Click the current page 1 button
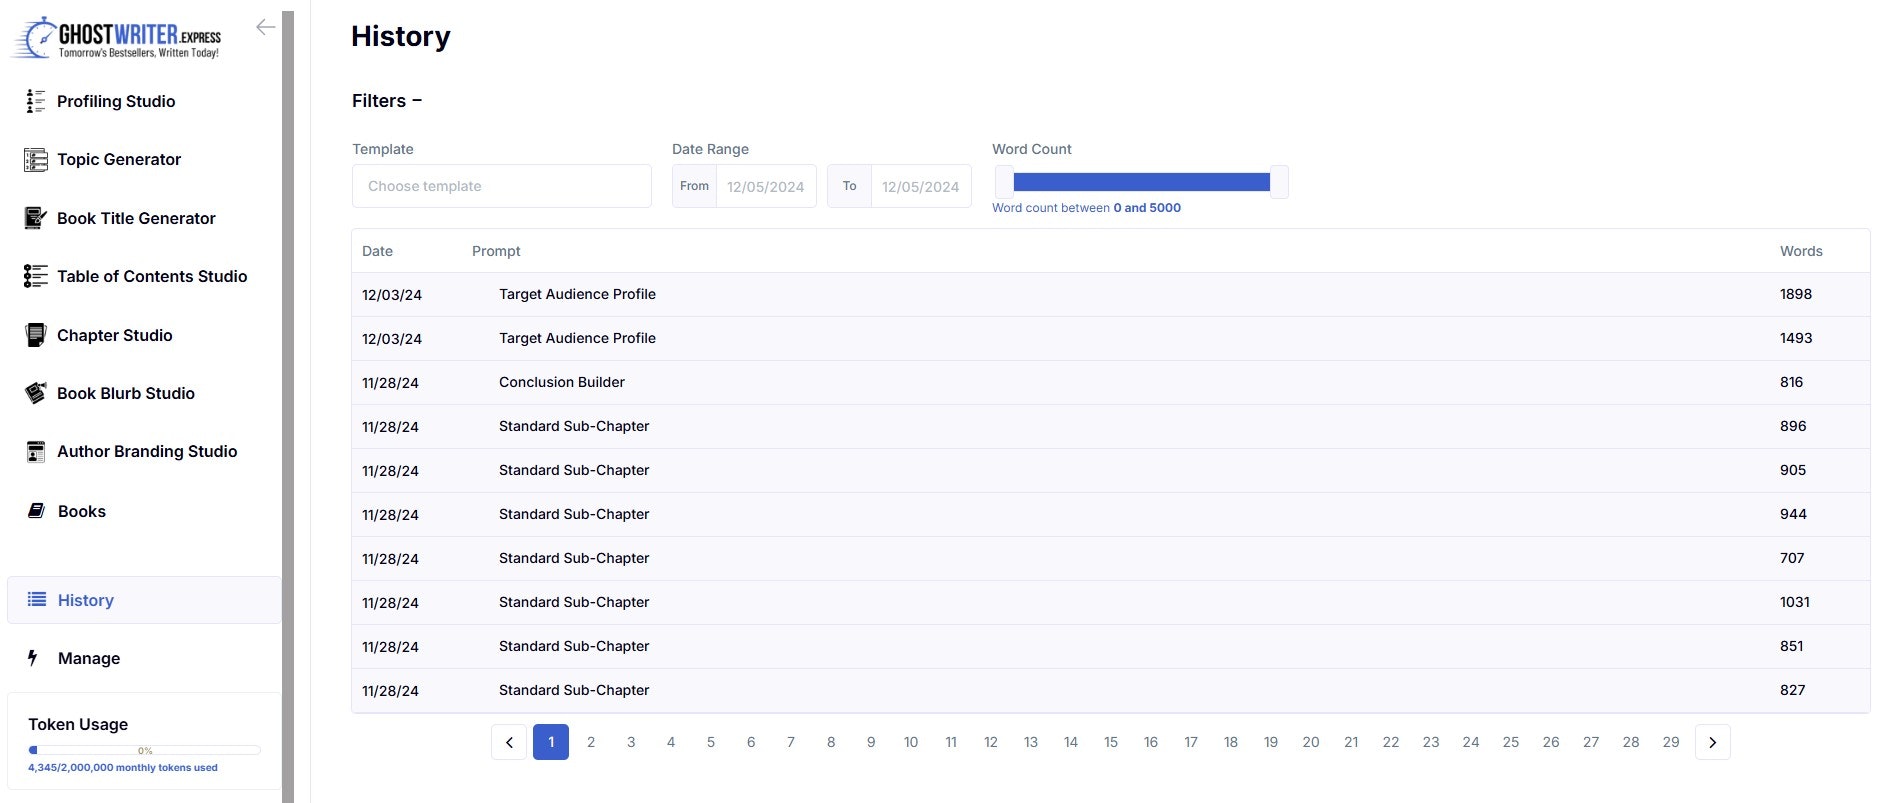The image size is (1893, 803). tap(551, 742)
